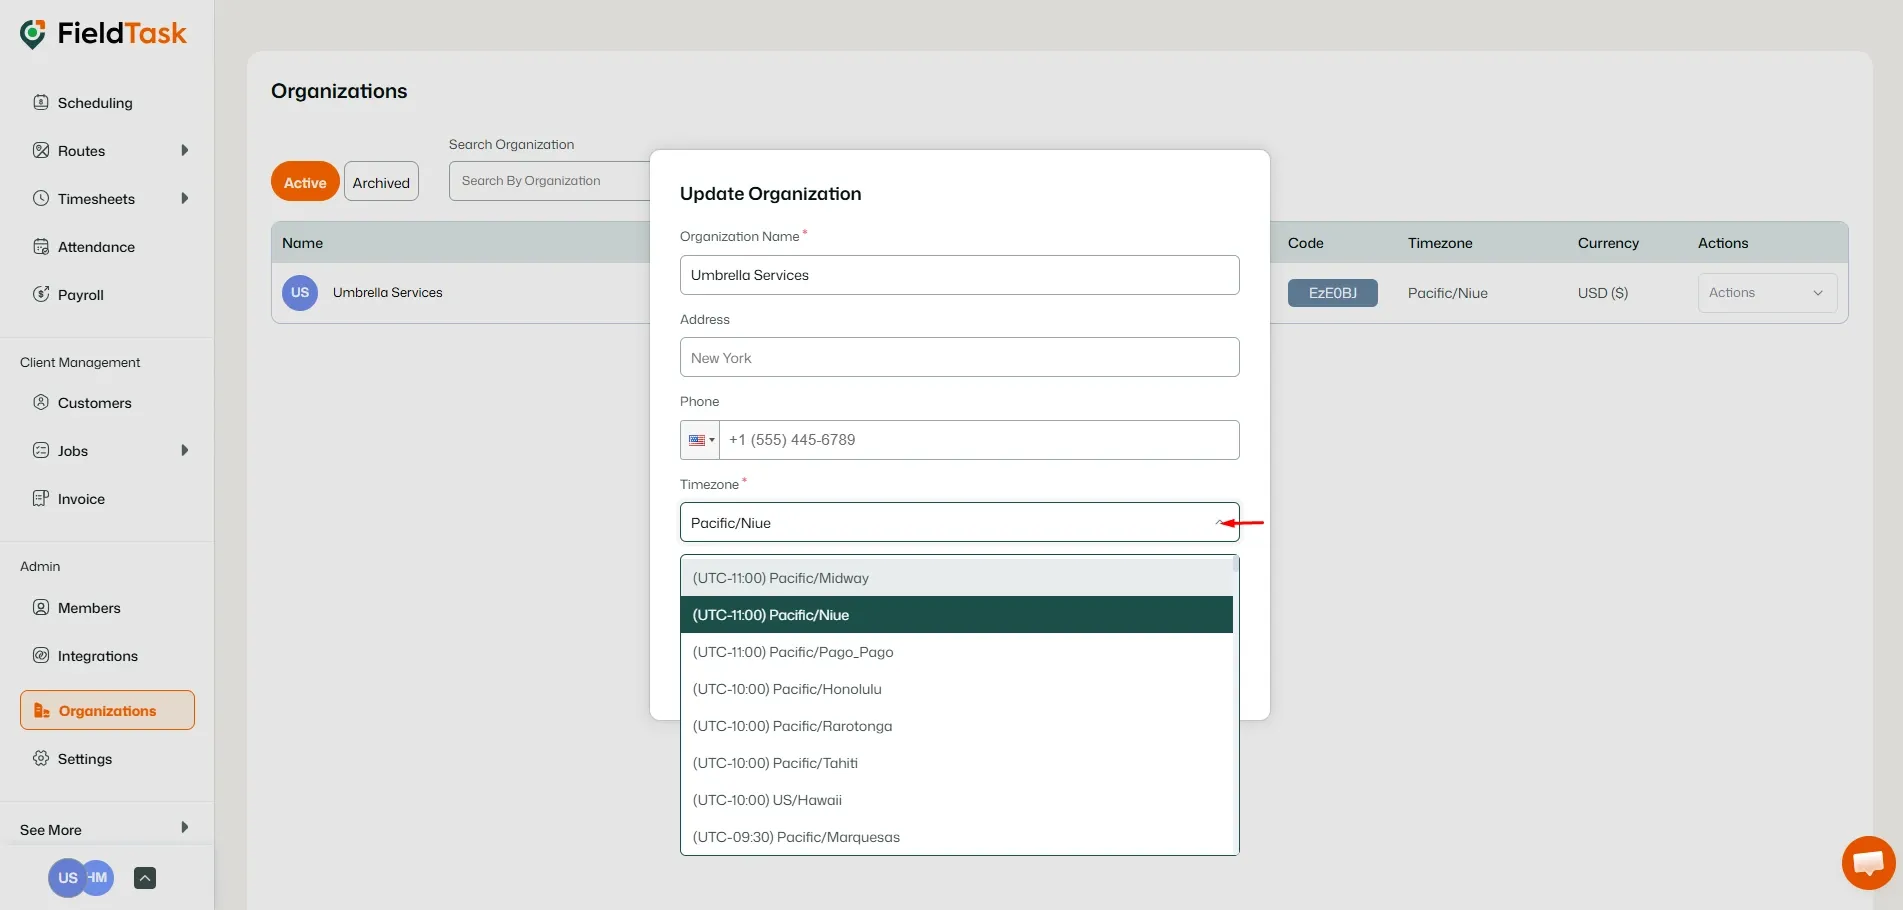Click the Invoice icon
The image size is (1903, 910).
(x=41, y=498)
